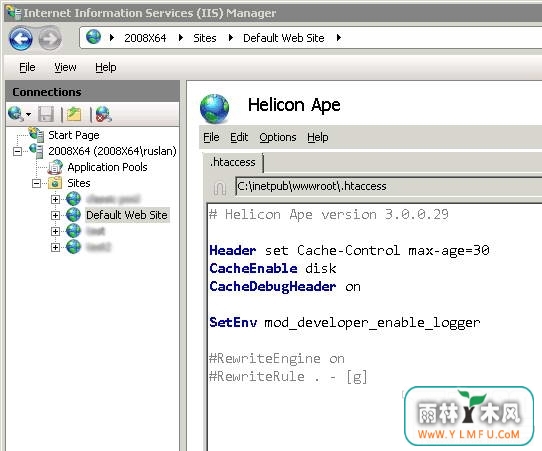Screen dimensions: 542x451
Task: Open the Helicon Ape File menu
Action: pos(211,137)
